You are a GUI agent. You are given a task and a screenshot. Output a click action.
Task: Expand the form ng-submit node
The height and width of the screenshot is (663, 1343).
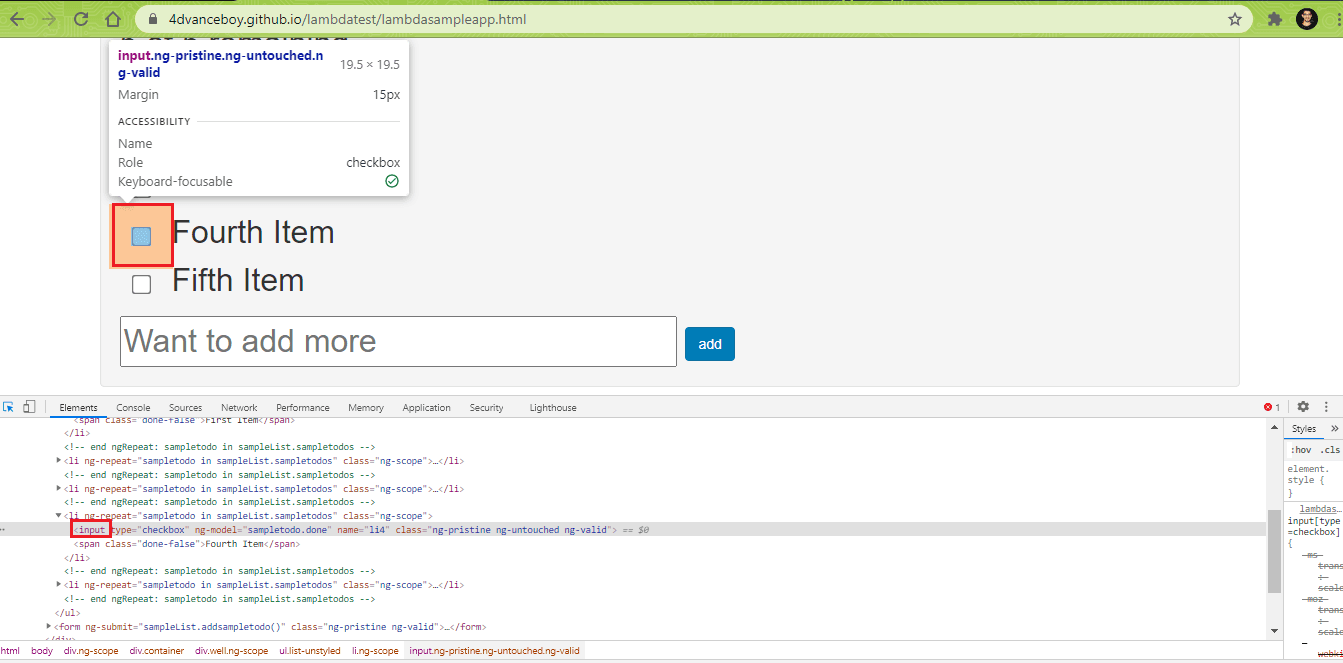49,627
